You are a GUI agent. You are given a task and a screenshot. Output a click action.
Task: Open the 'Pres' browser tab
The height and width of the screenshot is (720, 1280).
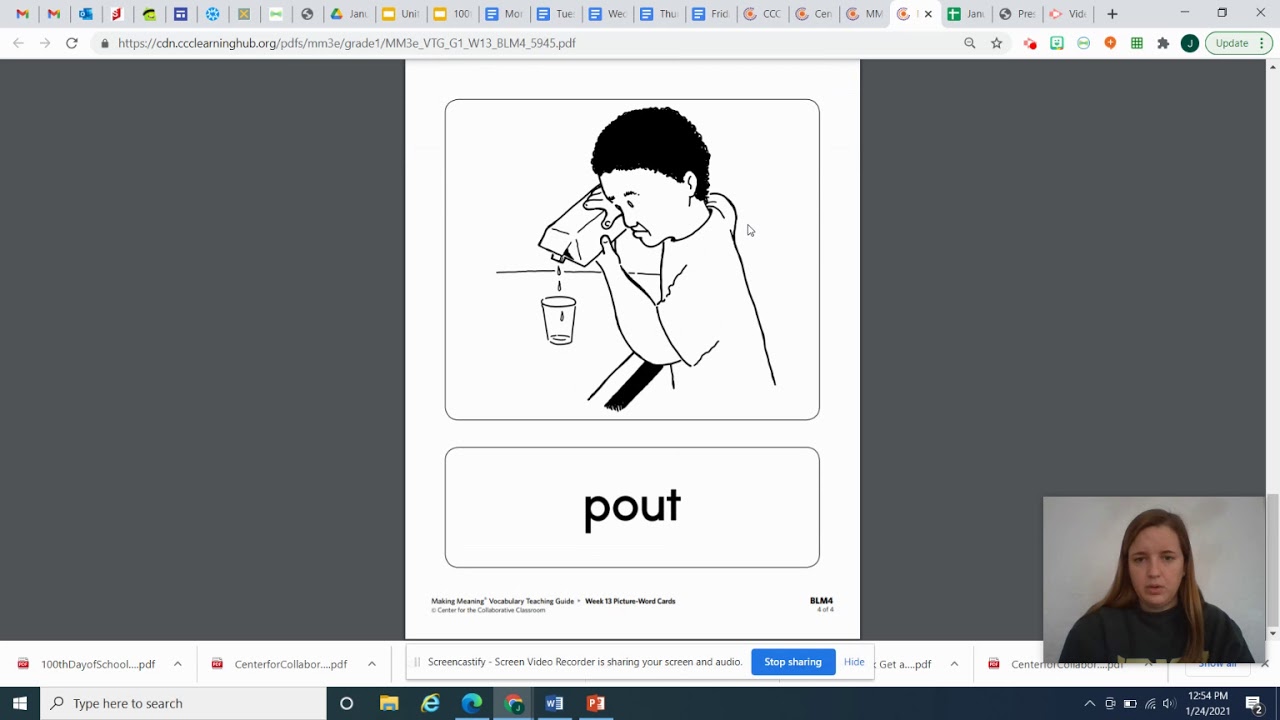tap(1017, 14)
